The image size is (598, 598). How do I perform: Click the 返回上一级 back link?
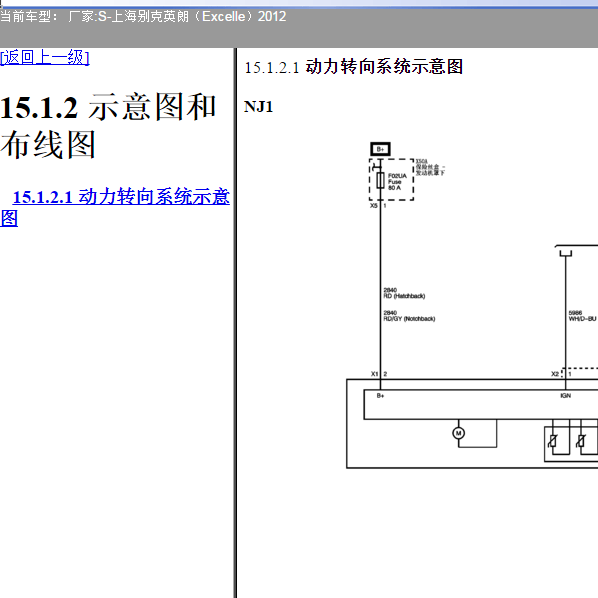[x=45, y=58]
